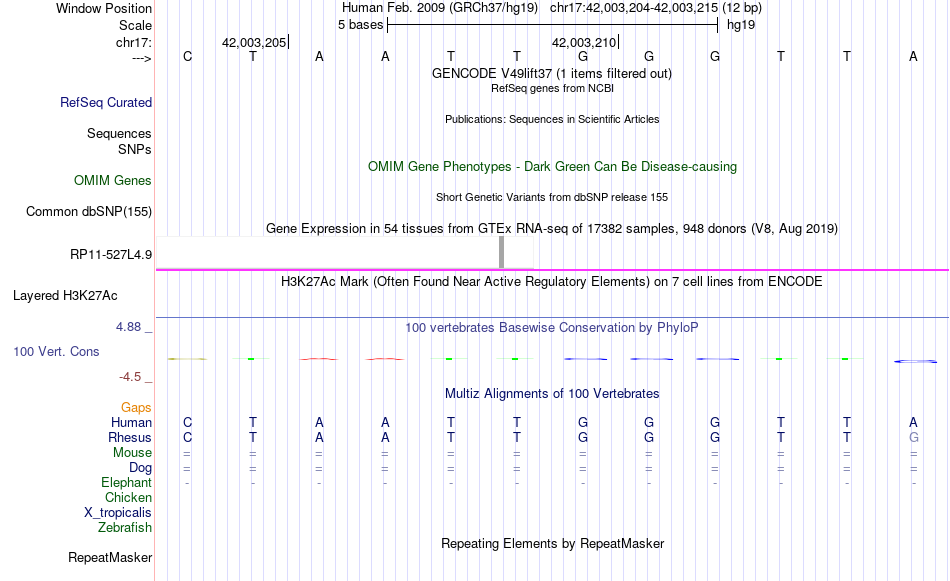
Task: Open Publications: Sequences in Scientific Articles title
Action: point(552,119)
